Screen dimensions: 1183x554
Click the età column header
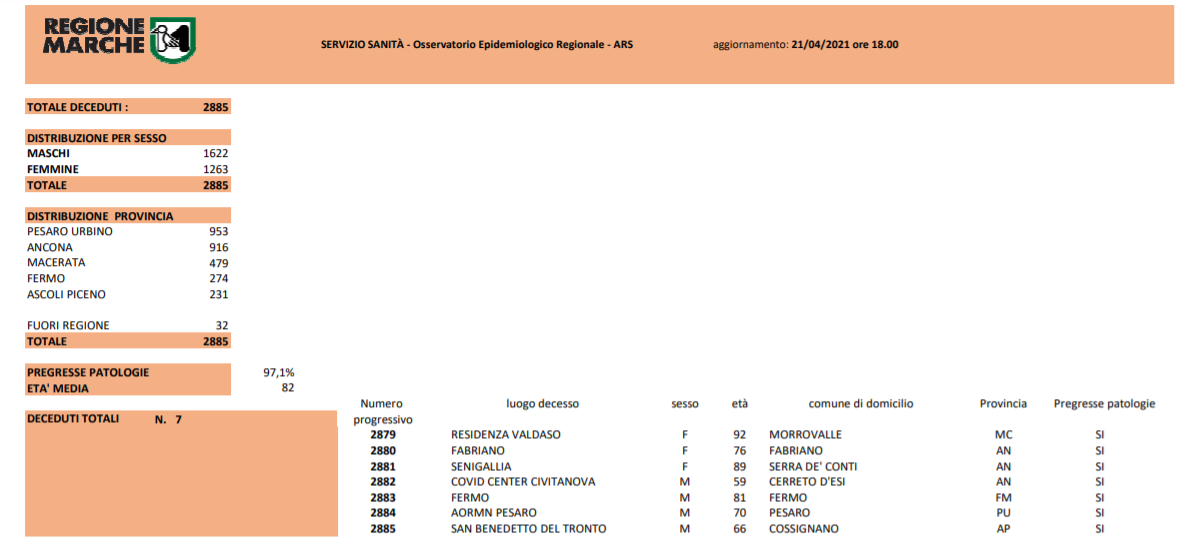tap(739, 404)
